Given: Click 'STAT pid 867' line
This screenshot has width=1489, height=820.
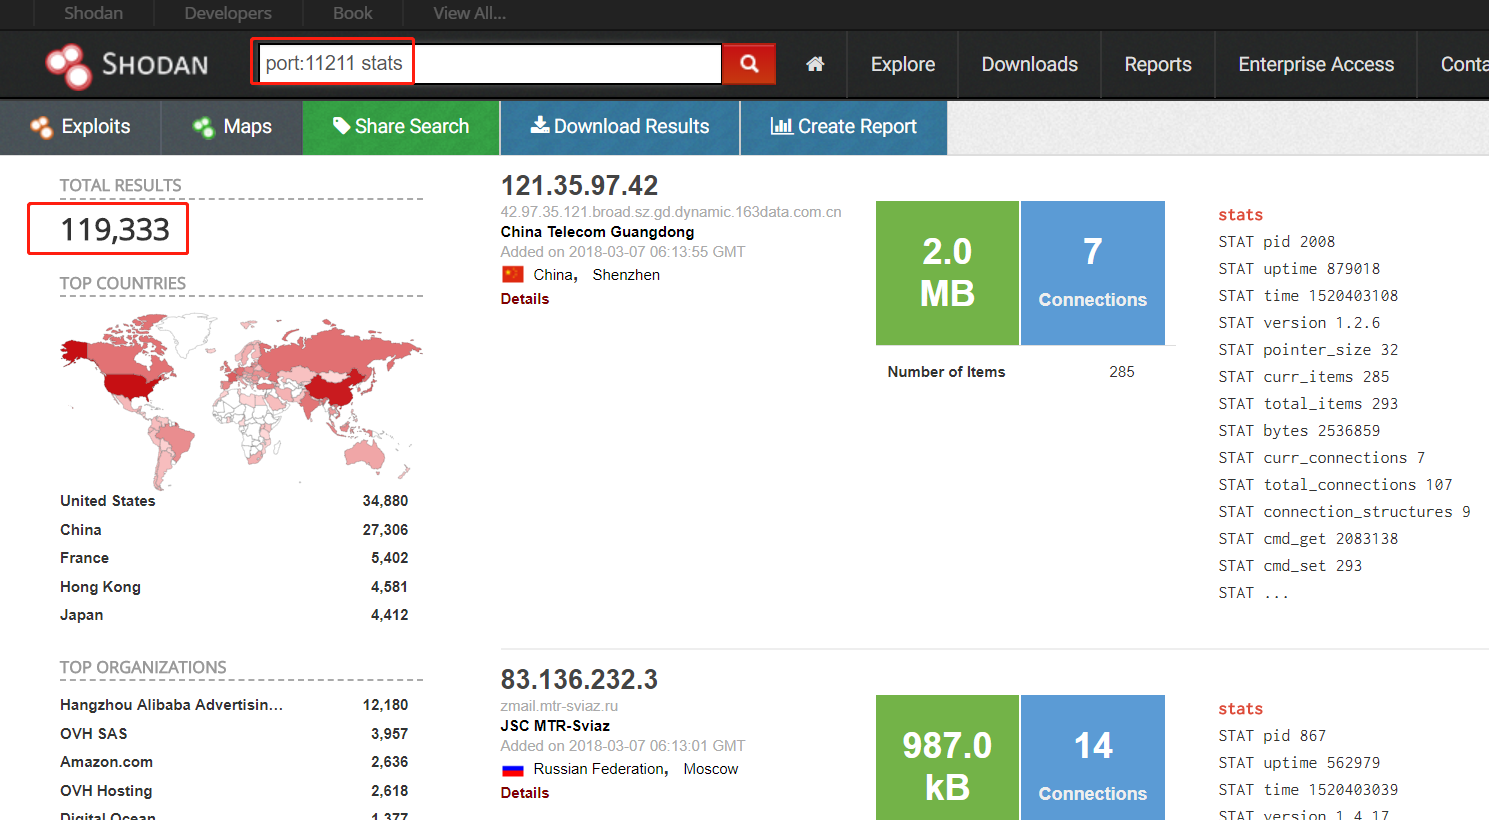Looking at the screenshot, I should [x=1272, y=736].
